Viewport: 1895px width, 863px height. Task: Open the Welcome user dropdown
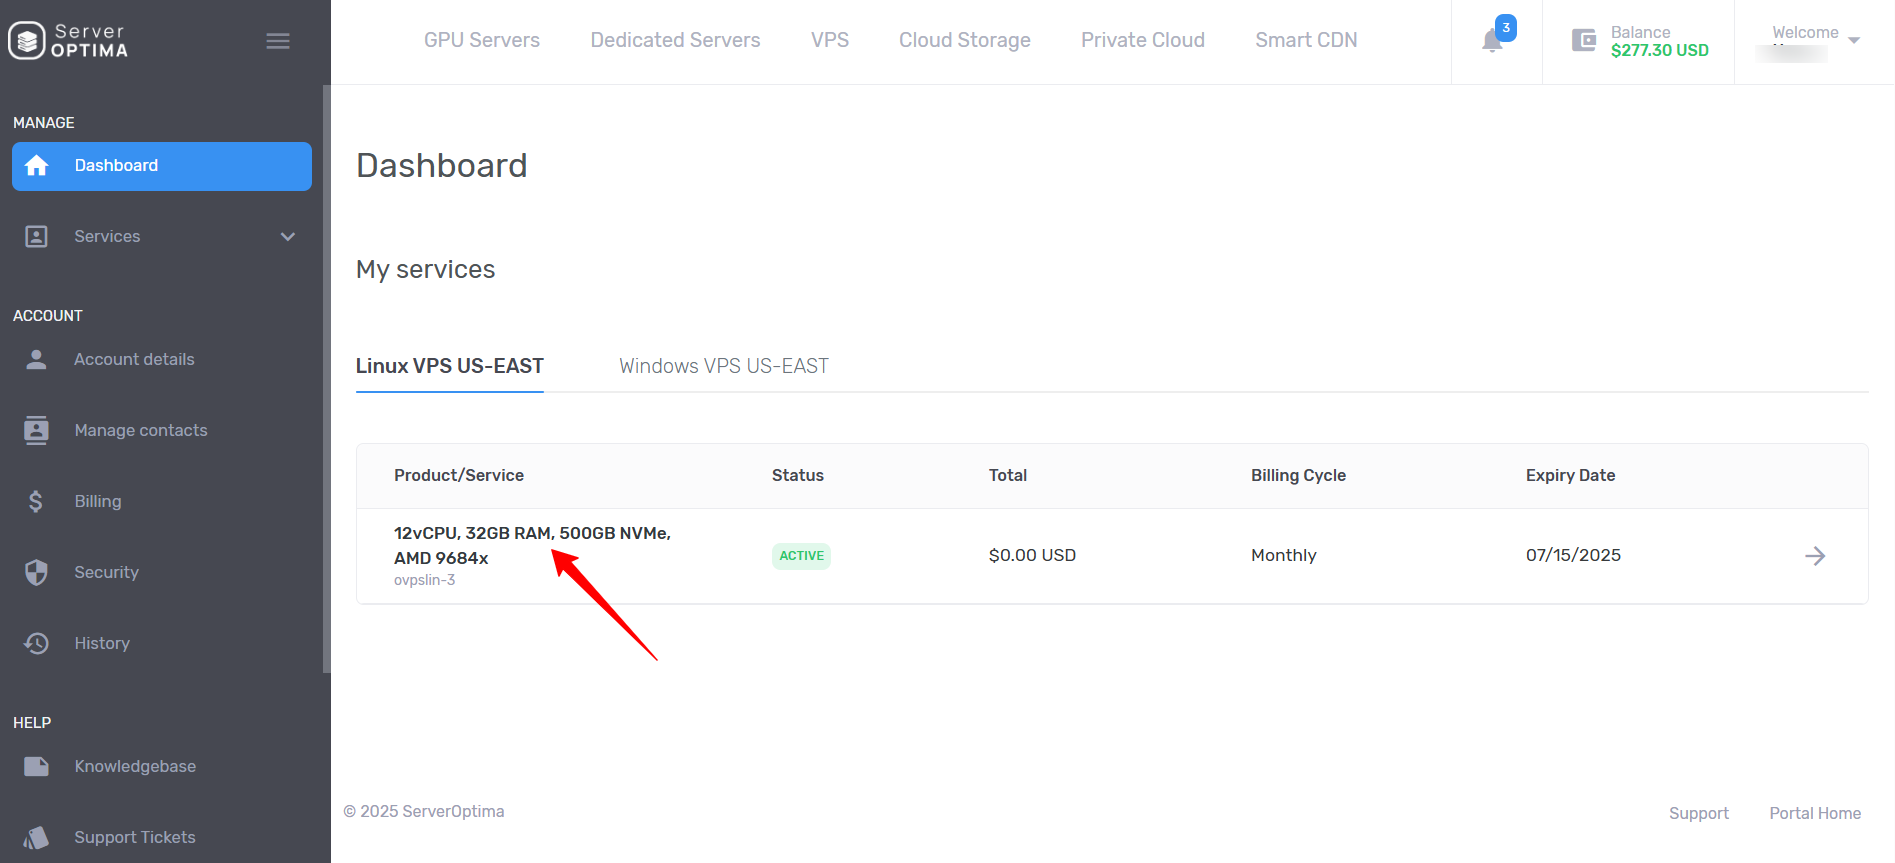click(x=1816, y=41)
